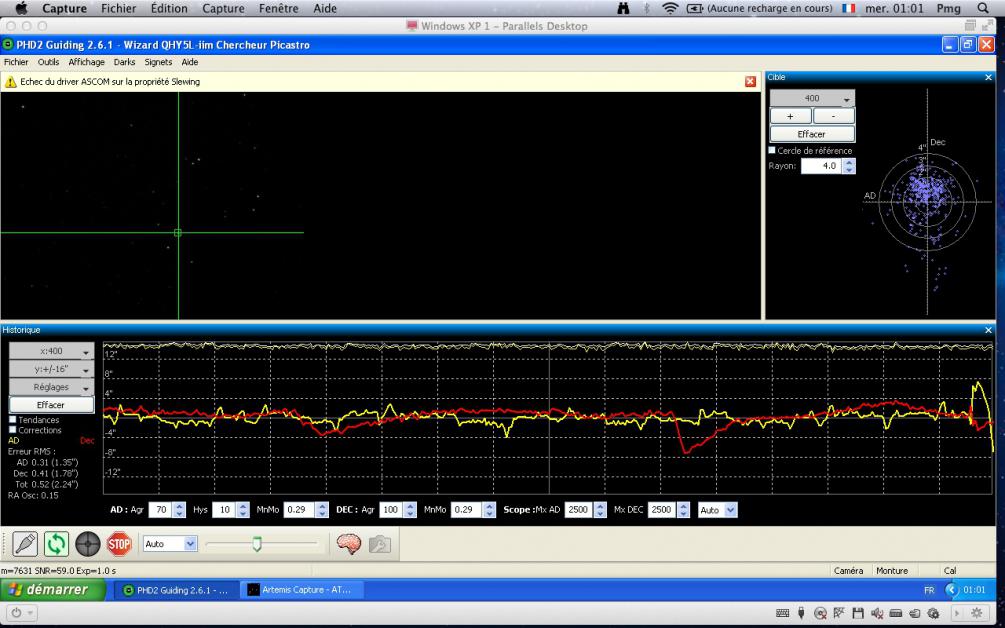The width and height of the screenshot is (1005, 628).
Task: Click the AD Agr value stepper arrows
Action: [x=179, y=509]
